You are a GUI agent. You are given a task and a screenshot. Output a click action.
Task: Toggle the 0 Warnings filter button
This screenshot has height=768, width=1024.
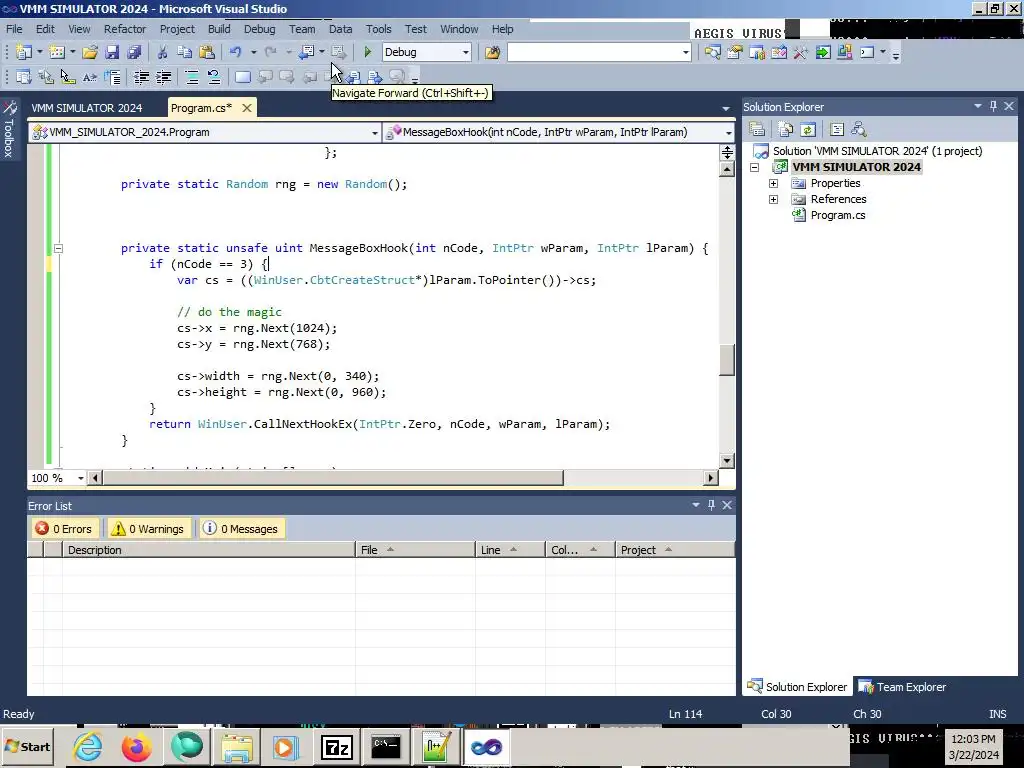(148, 528)
